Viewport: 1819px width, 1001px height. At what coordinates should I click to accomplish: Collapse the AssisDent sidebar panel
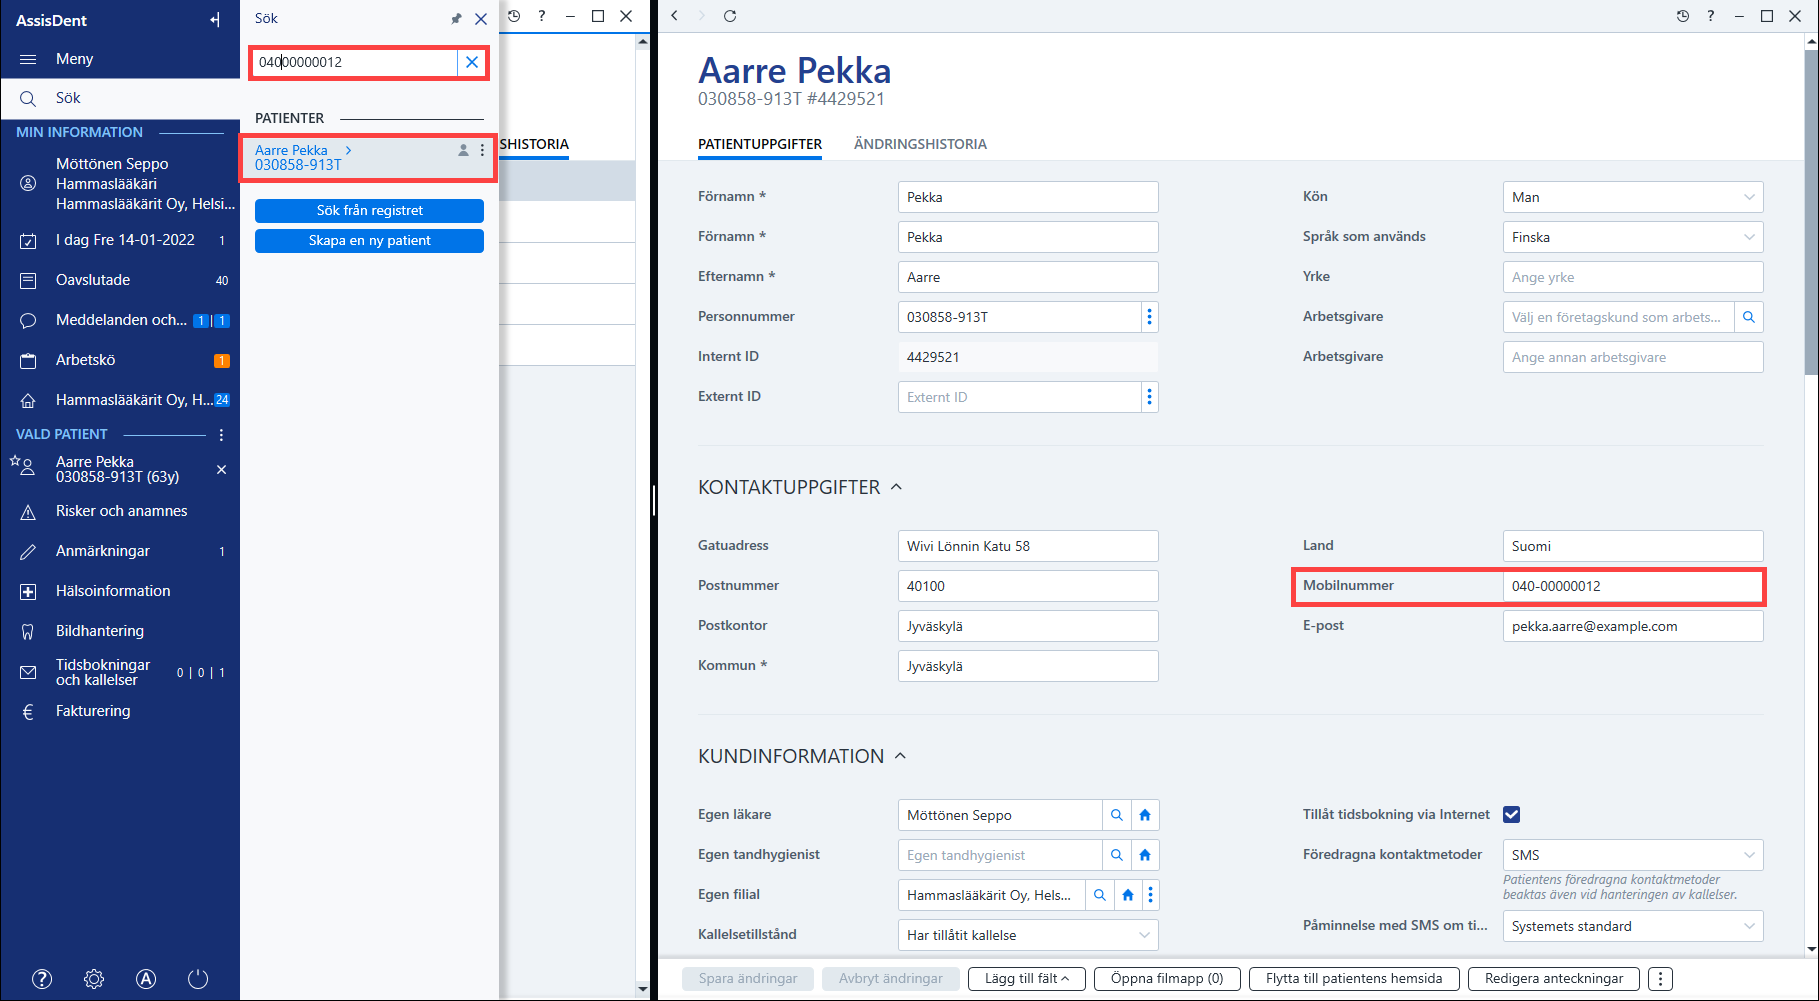(x=215, y=20)
